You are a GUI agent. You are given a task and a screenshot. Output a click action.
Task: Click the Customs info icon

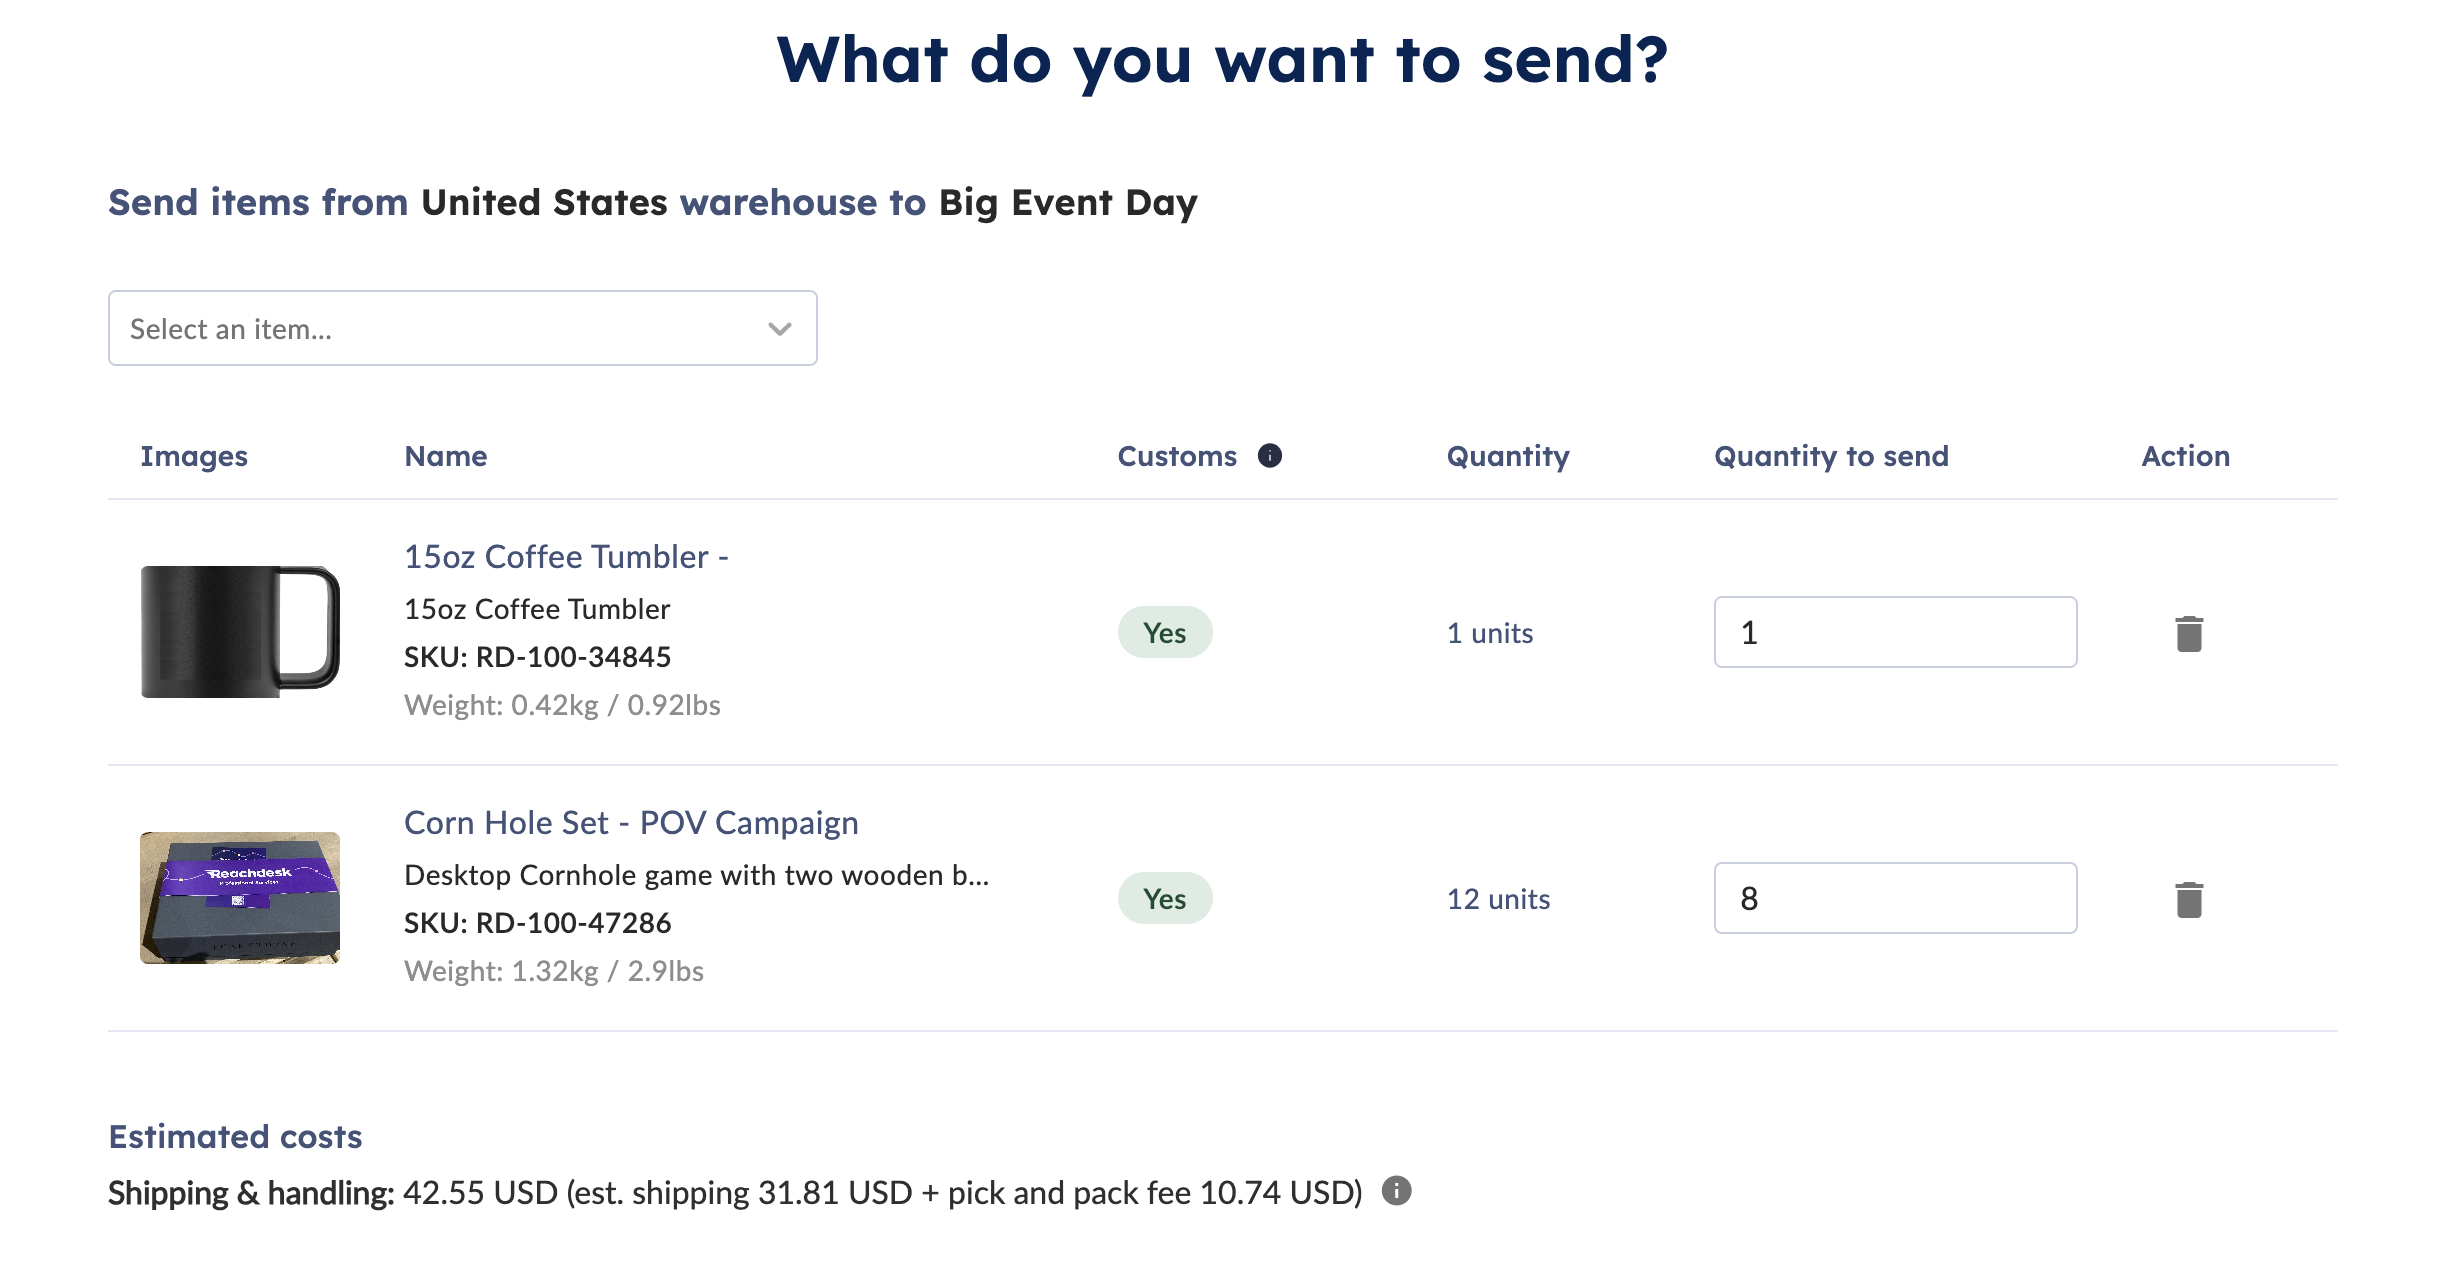click(1269, 456)
